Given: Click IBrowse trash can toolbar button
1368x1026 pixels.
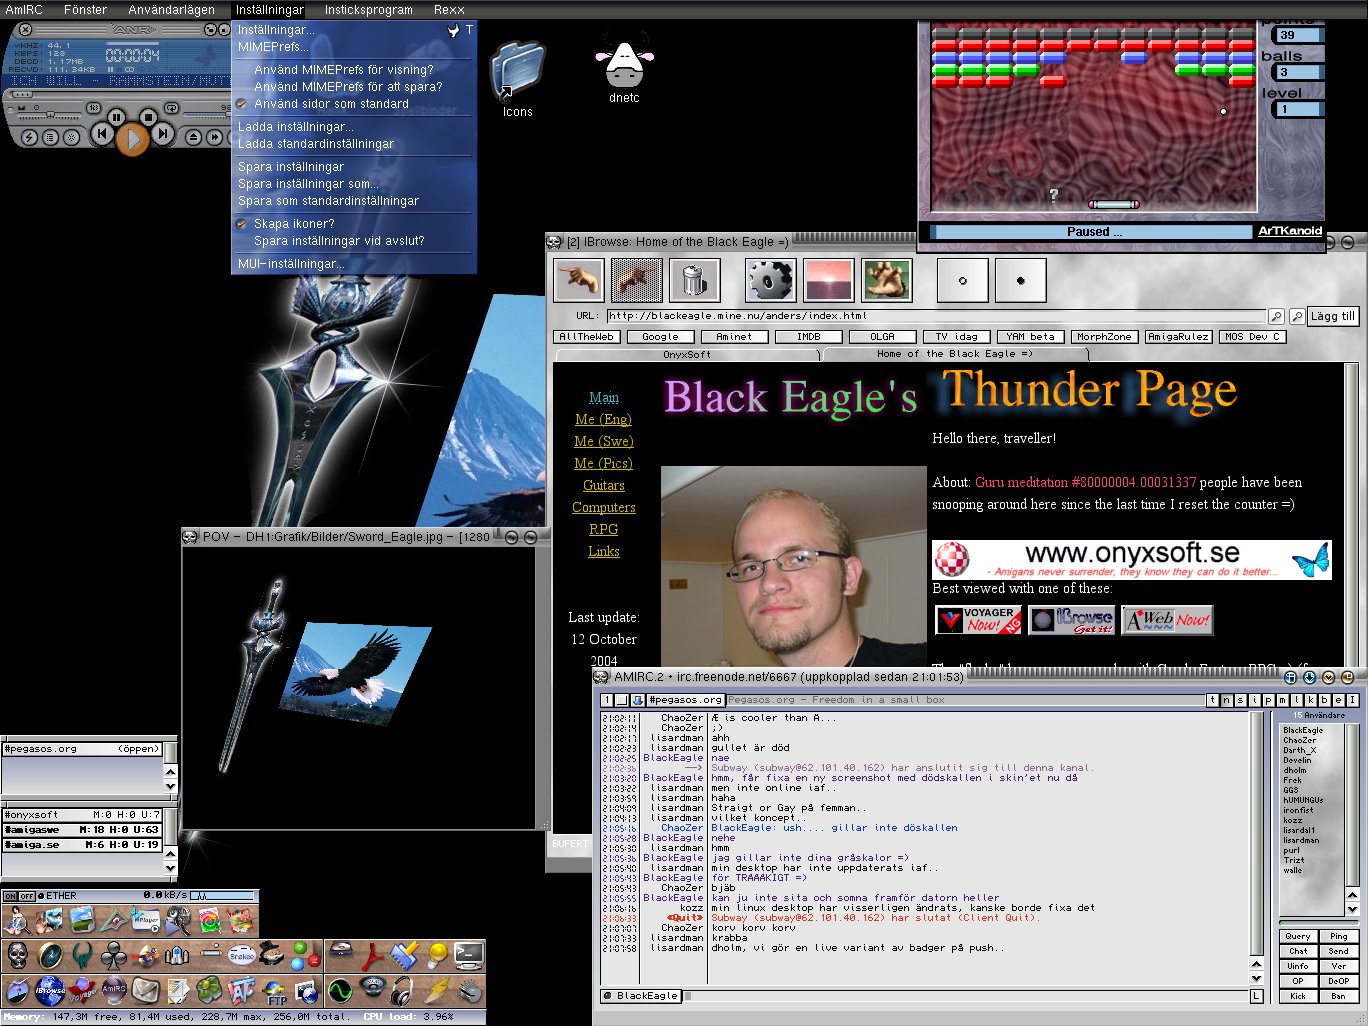Looking at the screenshot, I should pos(695,280).
